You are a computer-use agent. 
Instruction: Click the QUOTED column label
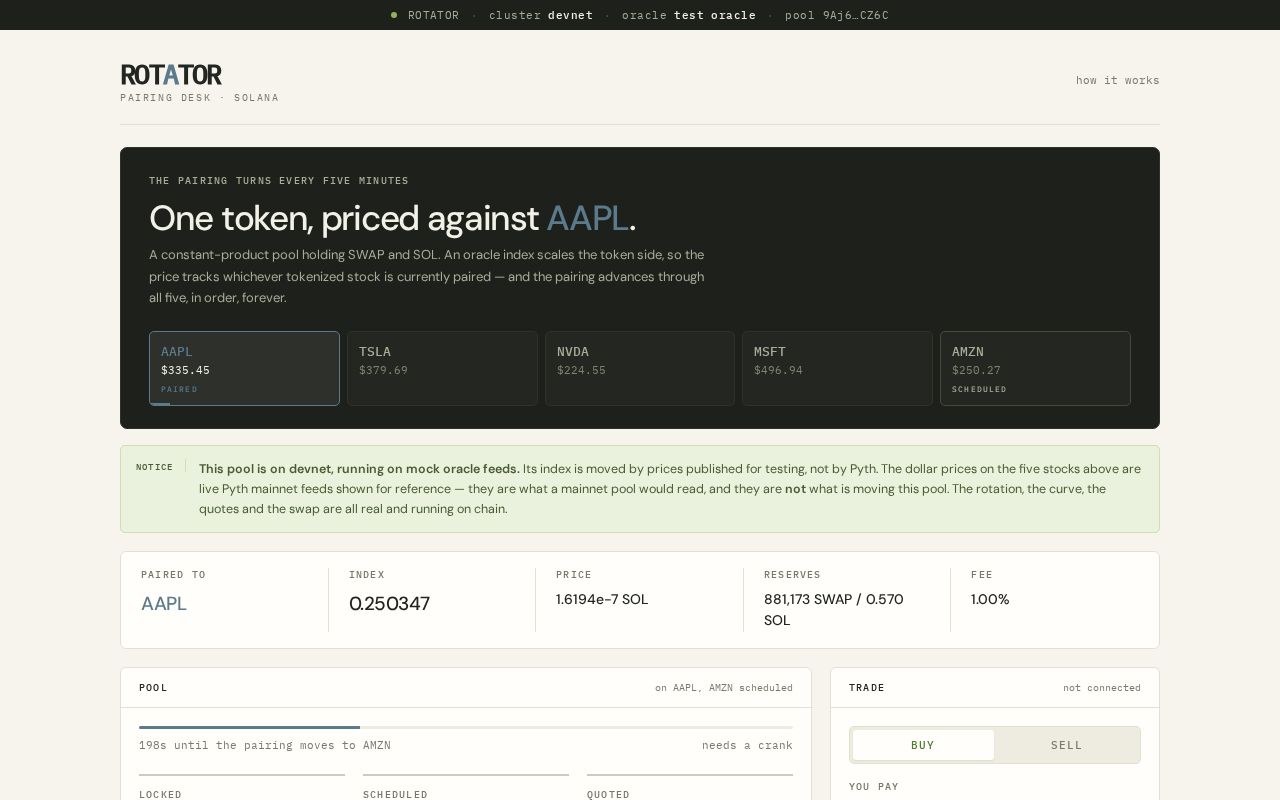tap(609, 794)
